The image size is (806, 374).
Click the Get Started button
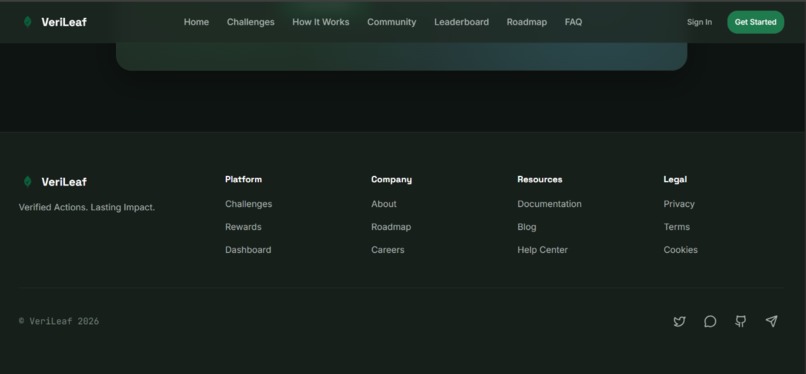coord(756,22)
